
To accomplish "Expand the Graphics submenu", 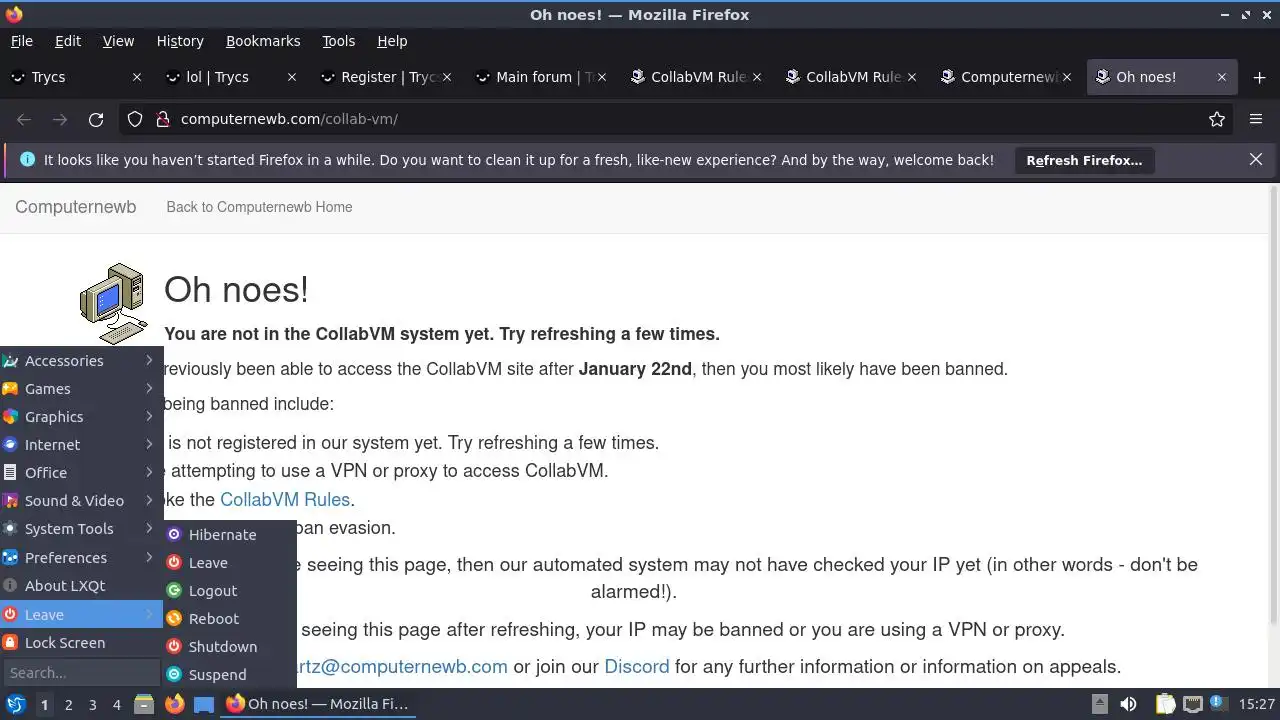I will point(81,417).
